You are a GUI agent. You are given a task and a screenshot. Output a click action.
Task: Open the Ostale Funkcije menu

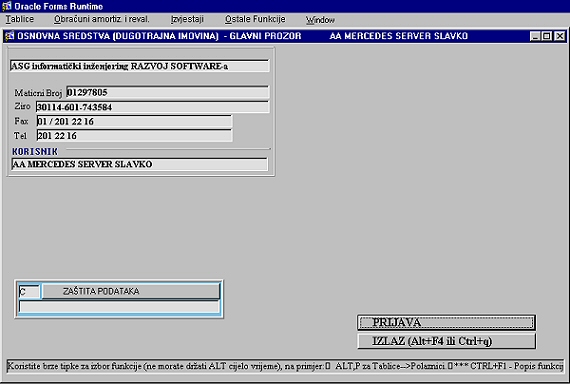(255, 19)
